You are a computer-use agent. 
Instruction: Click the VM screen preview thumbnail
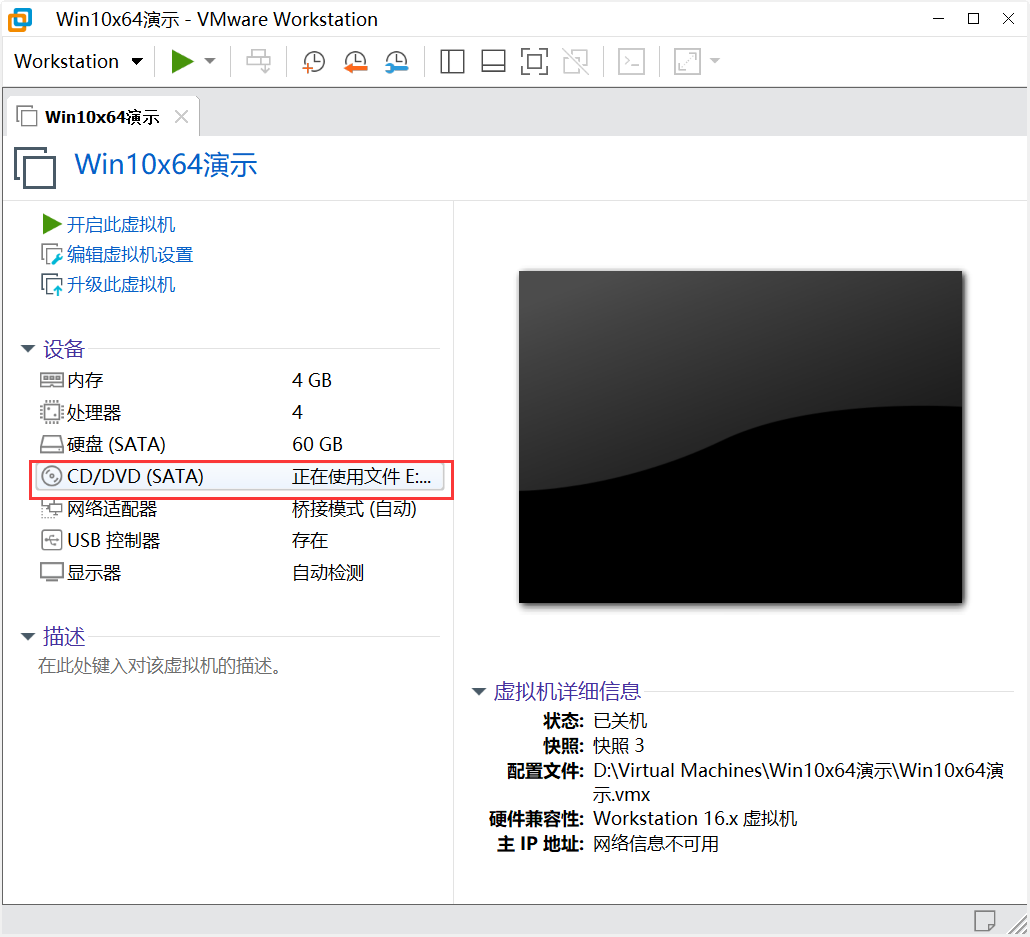click(x=740, y=437)
